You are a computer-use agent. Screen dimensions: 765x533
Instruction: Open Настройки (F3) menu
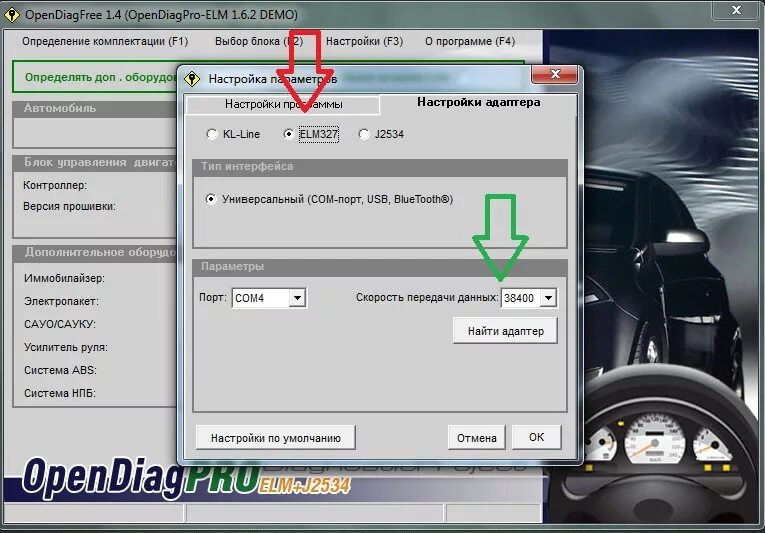(x=364, y=41)
